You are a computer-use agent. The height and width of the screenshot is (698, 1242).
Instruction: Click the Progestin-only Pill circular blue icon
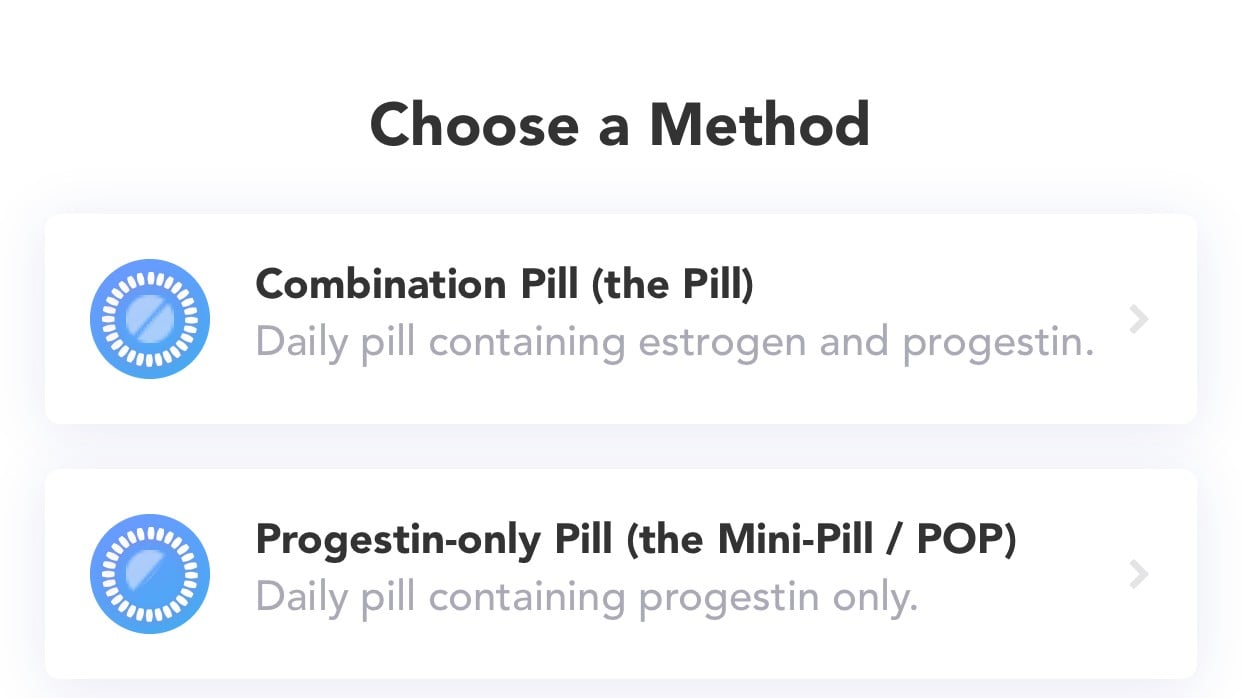click(150, 573)
